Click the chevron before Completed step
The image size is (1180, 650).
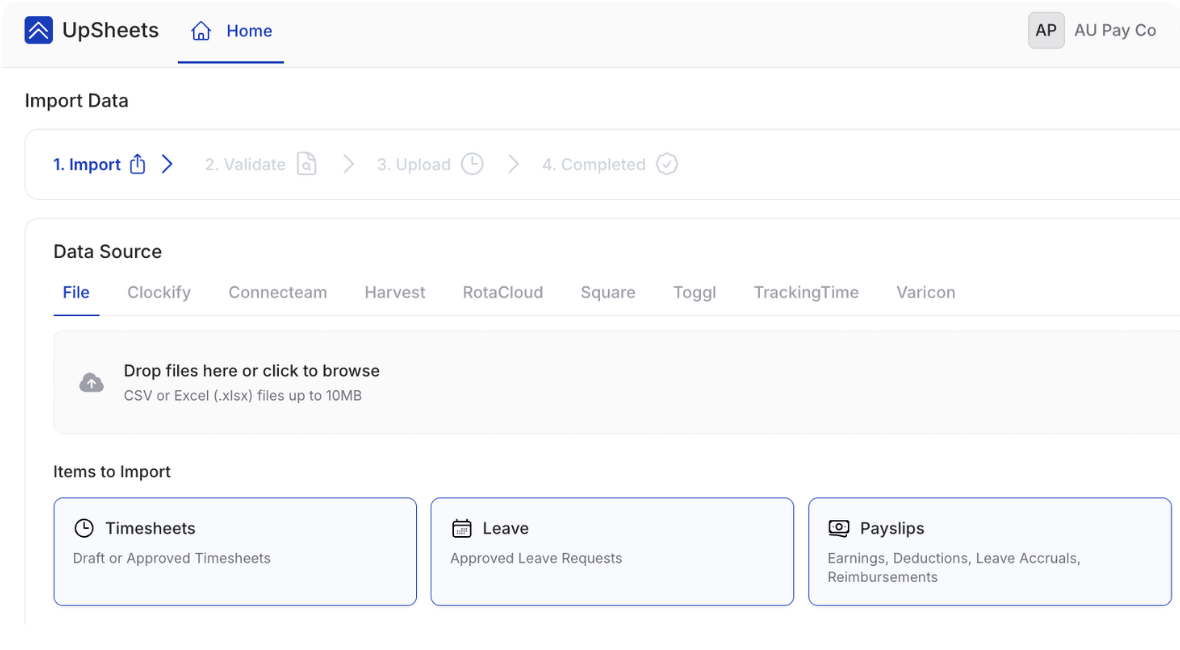click(514, 164)
